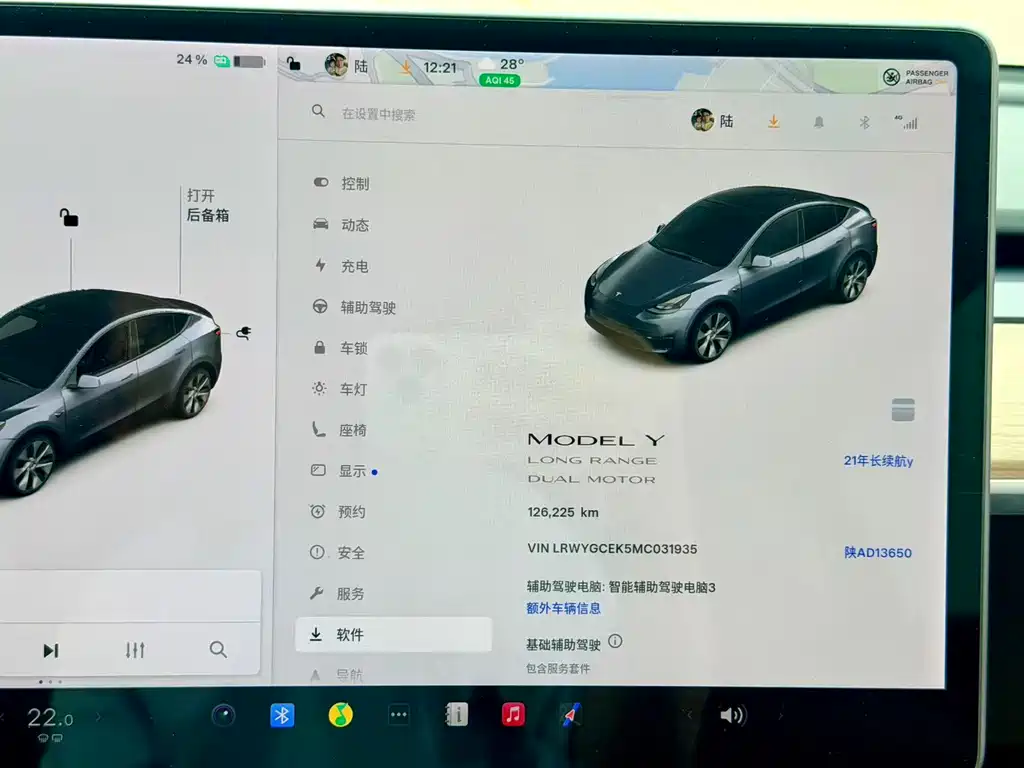Tap the 12:21 clock in status bar

click(440, 67)
